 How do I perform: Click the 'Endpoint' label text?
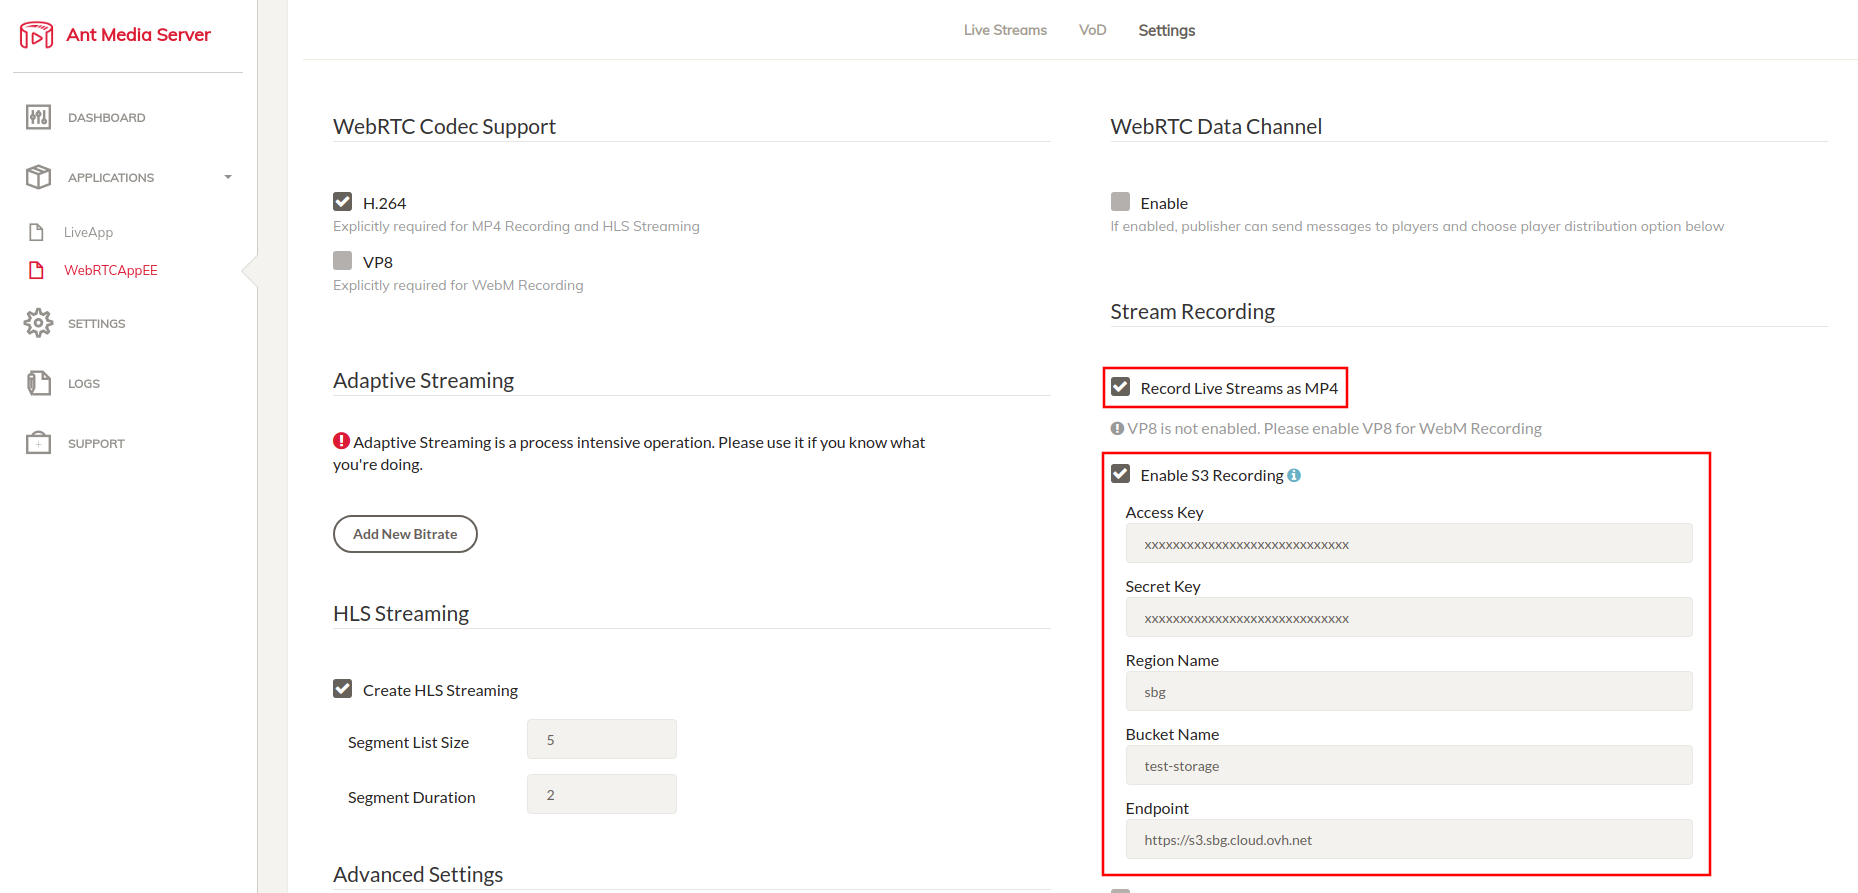(x=1157, y=808)
